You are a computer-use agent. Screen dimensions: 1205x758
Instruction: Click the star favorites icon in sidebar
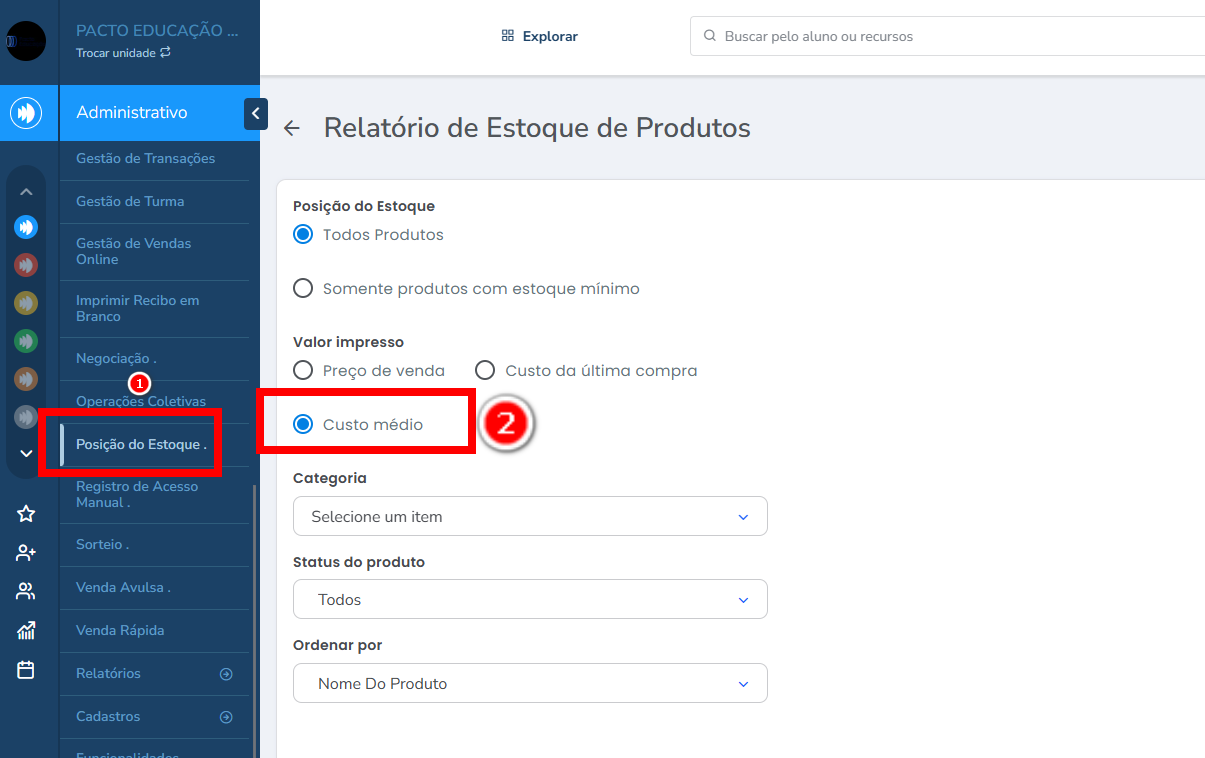pos(26,514)
